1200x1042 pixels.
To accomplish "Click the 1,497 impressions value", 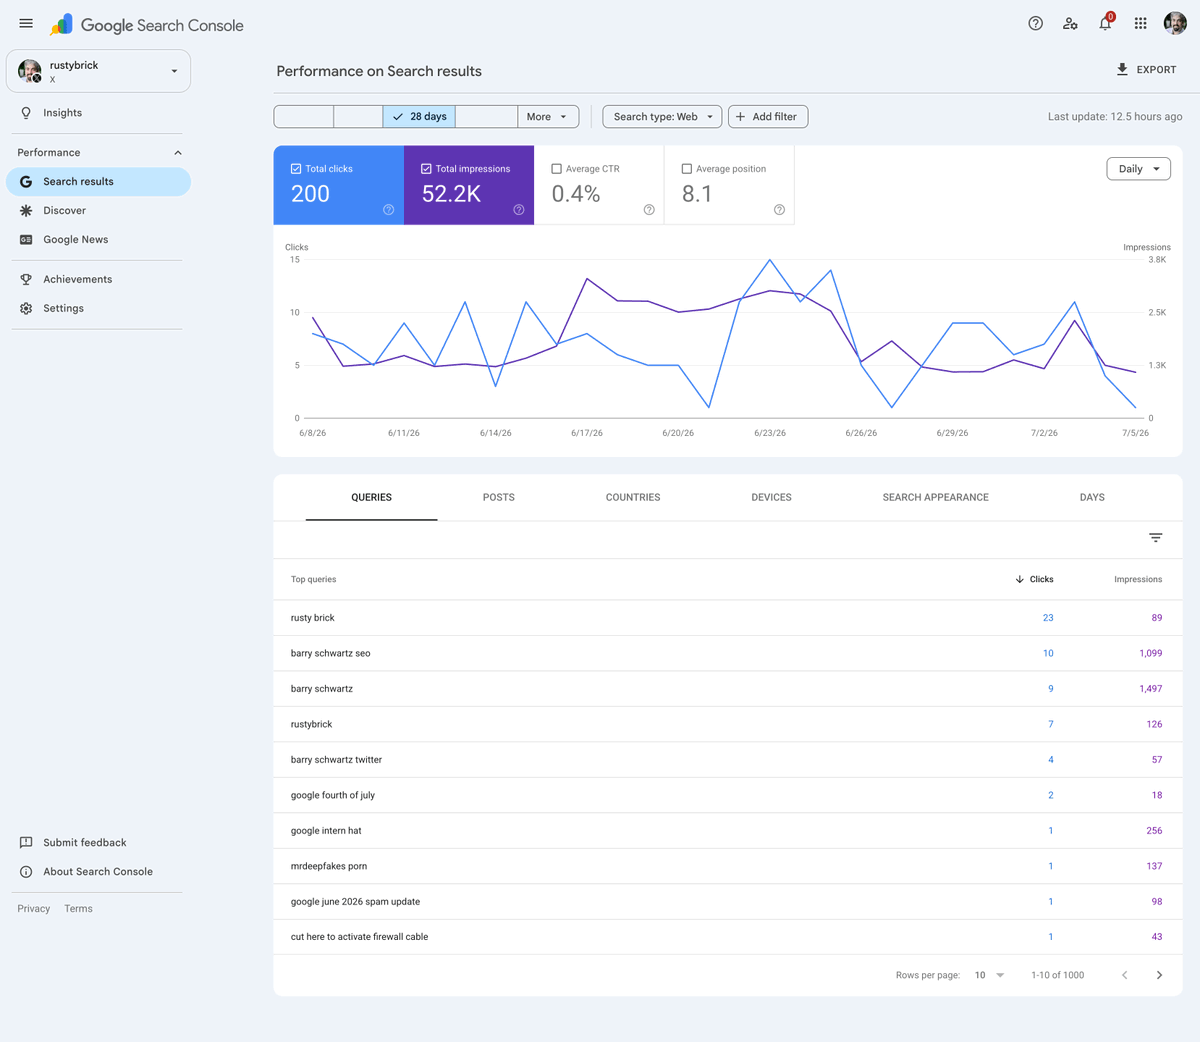I will pyautogui.click(x=1151, y=689).
